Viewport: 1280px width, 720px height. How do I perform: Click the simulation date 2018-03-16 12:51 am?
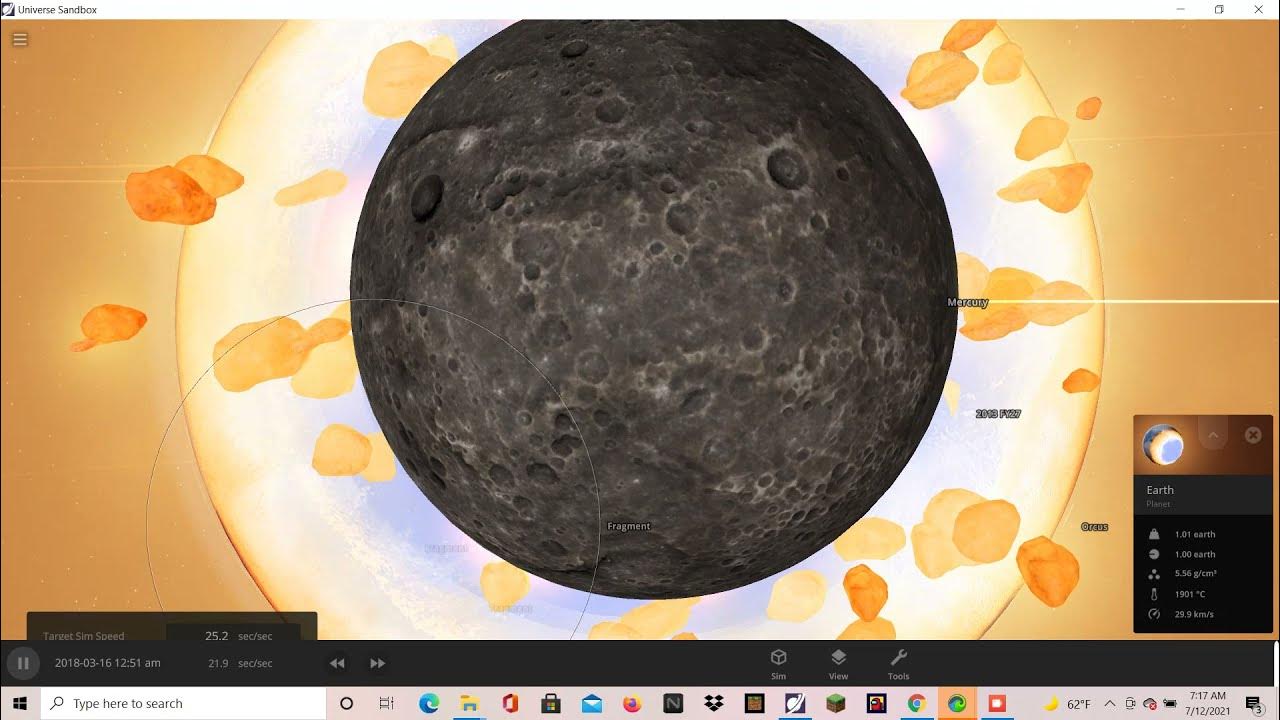[108, 663]
